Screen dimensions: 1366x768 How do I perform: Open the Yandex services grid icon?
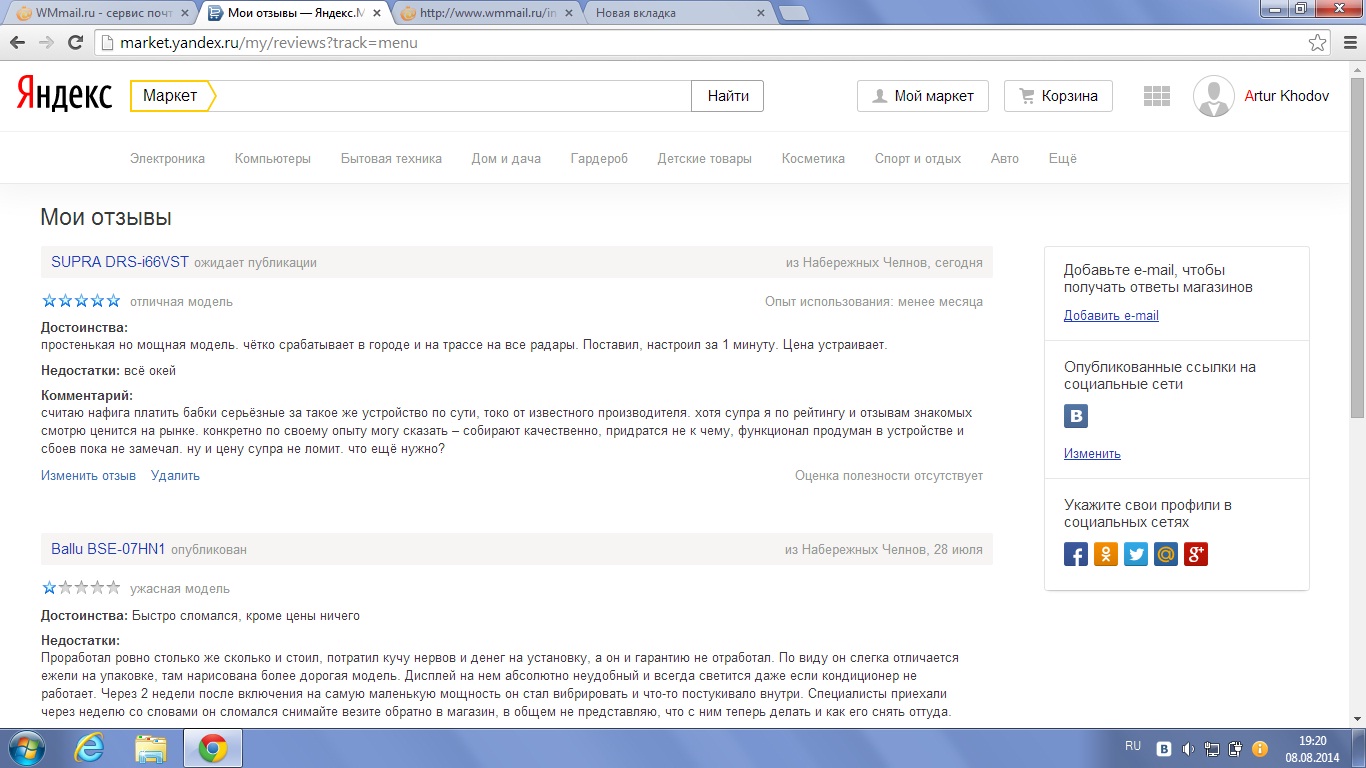click(1157, 96)
